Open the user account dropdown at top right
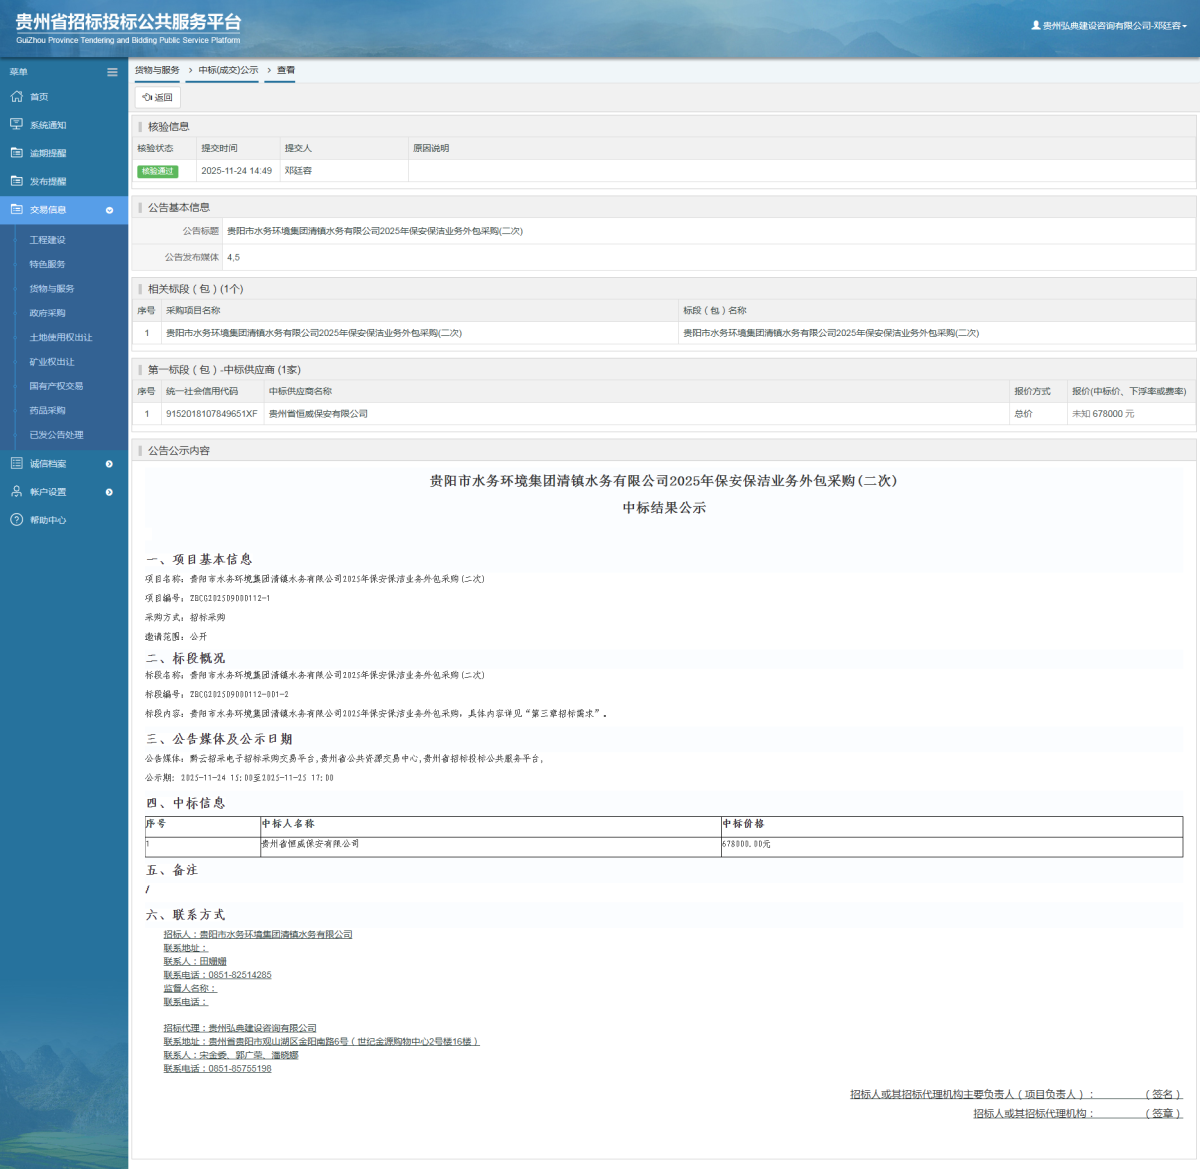 click(1110, 26)
